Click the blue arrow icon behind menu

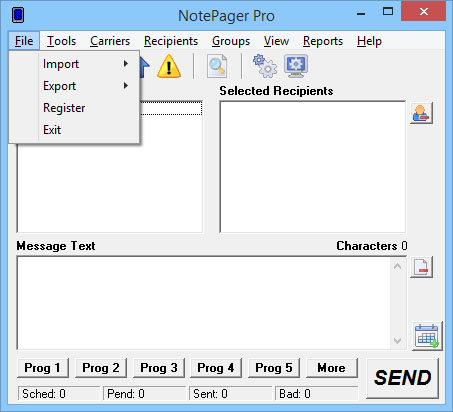pyautogui.click(x=144, y=67)
